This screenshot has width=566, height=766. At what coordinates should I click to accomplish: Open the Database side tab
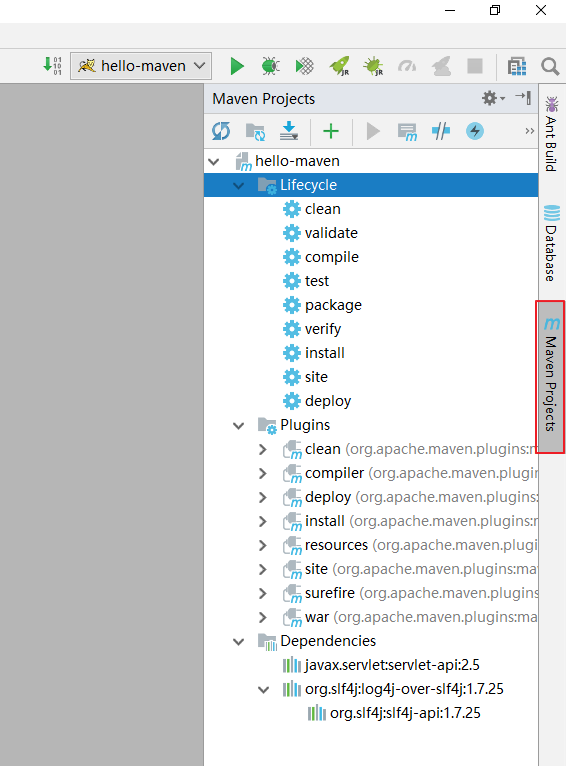pyautogui.click(x=551, y=243)
